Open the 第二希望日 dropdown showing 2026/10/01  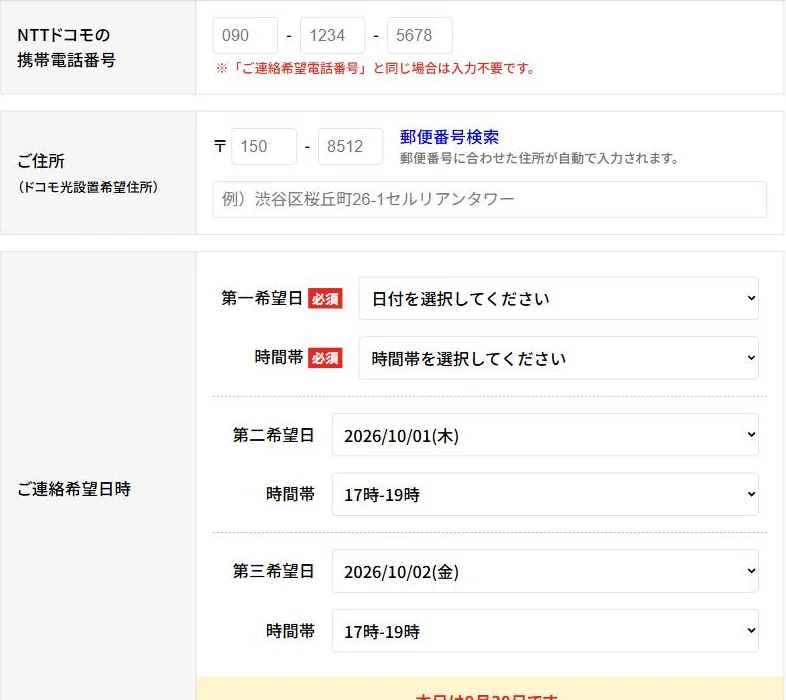[545, 435]
